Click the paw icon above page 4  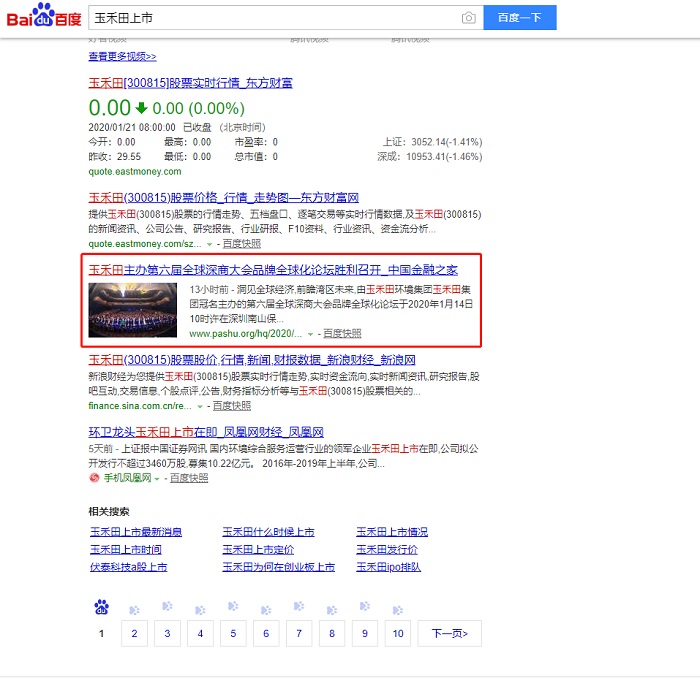[x=200, y=610]
